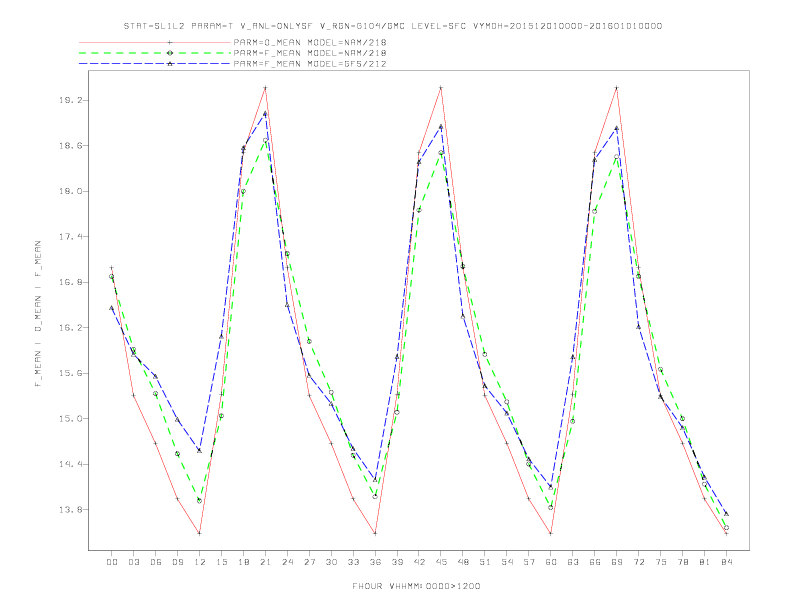Click x-axis forecast hour label 45

click(x=441, y=562)
